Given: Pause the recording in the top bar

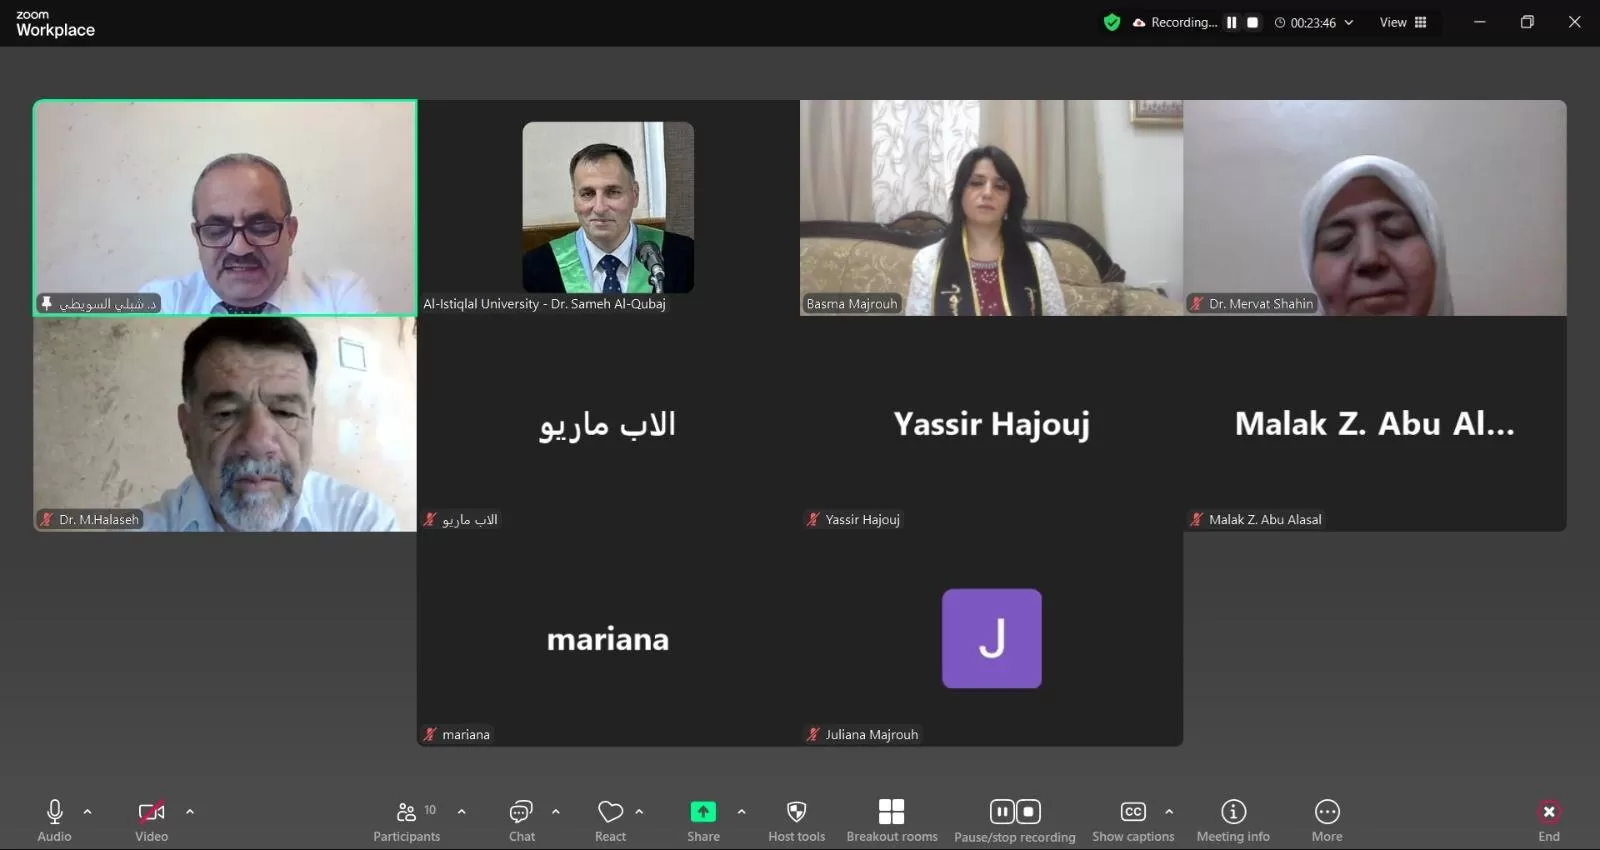Looking at the screenshot, I should [x=1232, y=22].
